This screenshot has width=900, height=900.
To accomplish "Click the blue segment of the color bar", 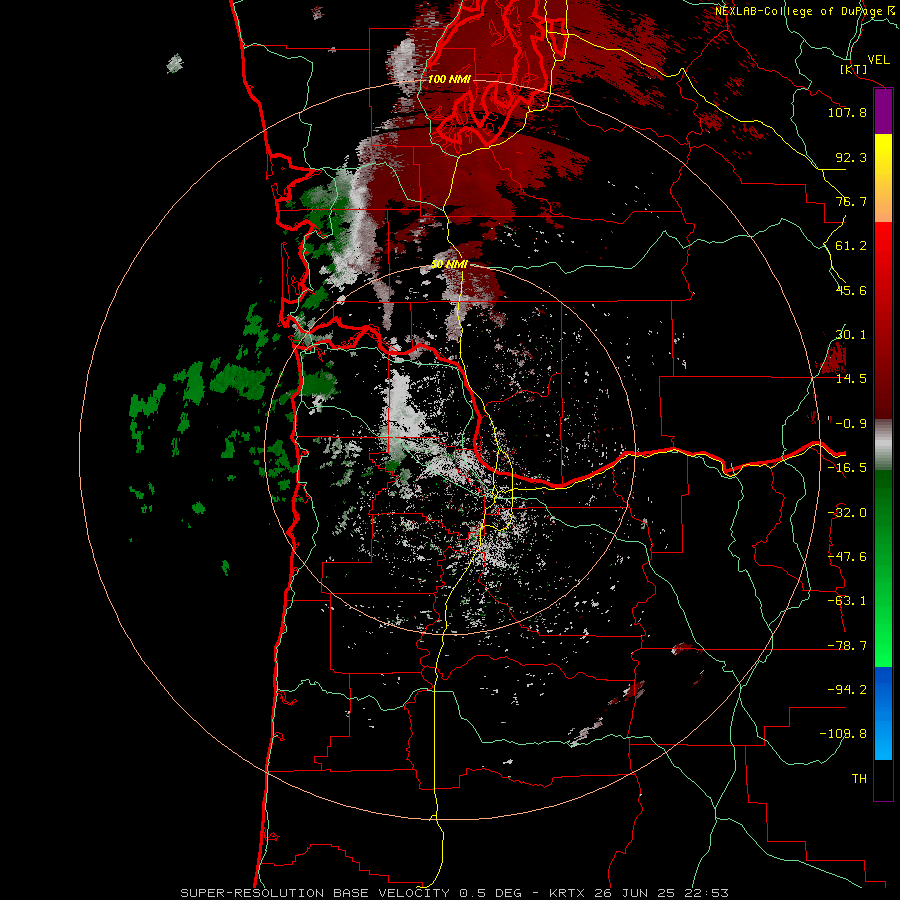I will pyautogui.click(x=883, y=713).
